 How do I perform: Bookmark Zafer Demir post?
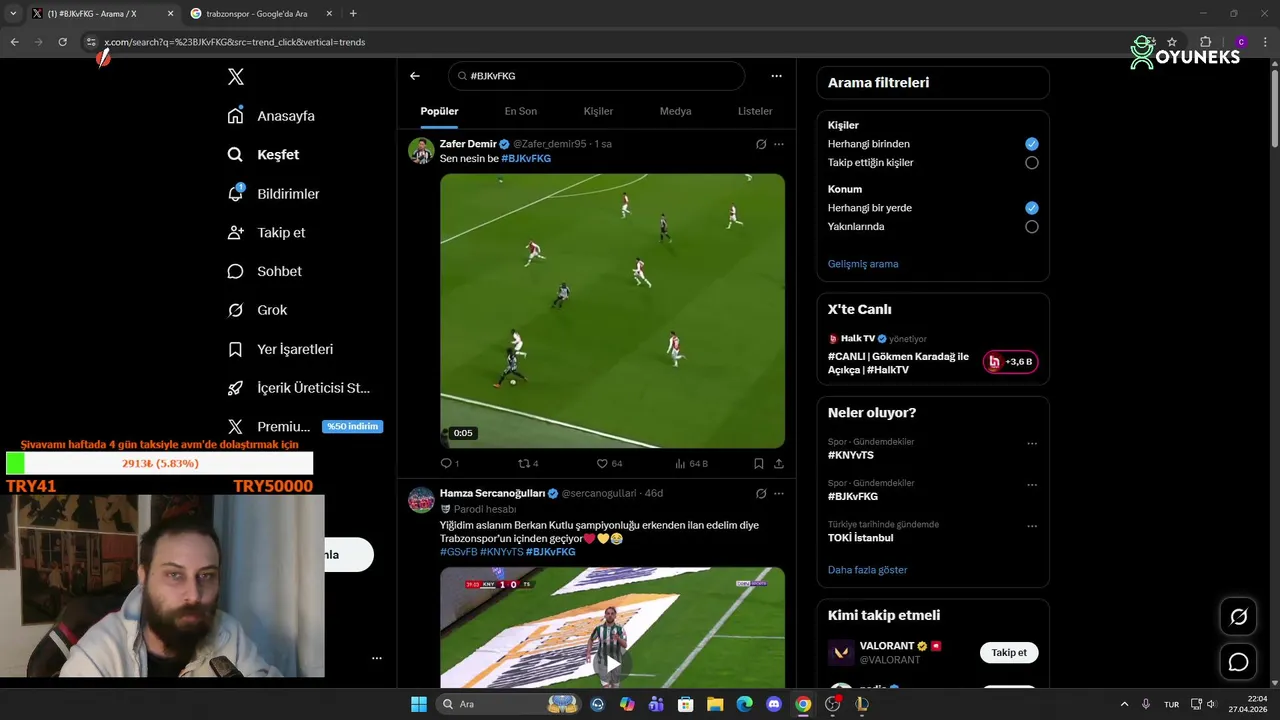pyautogui.click(x=759, y=464)
